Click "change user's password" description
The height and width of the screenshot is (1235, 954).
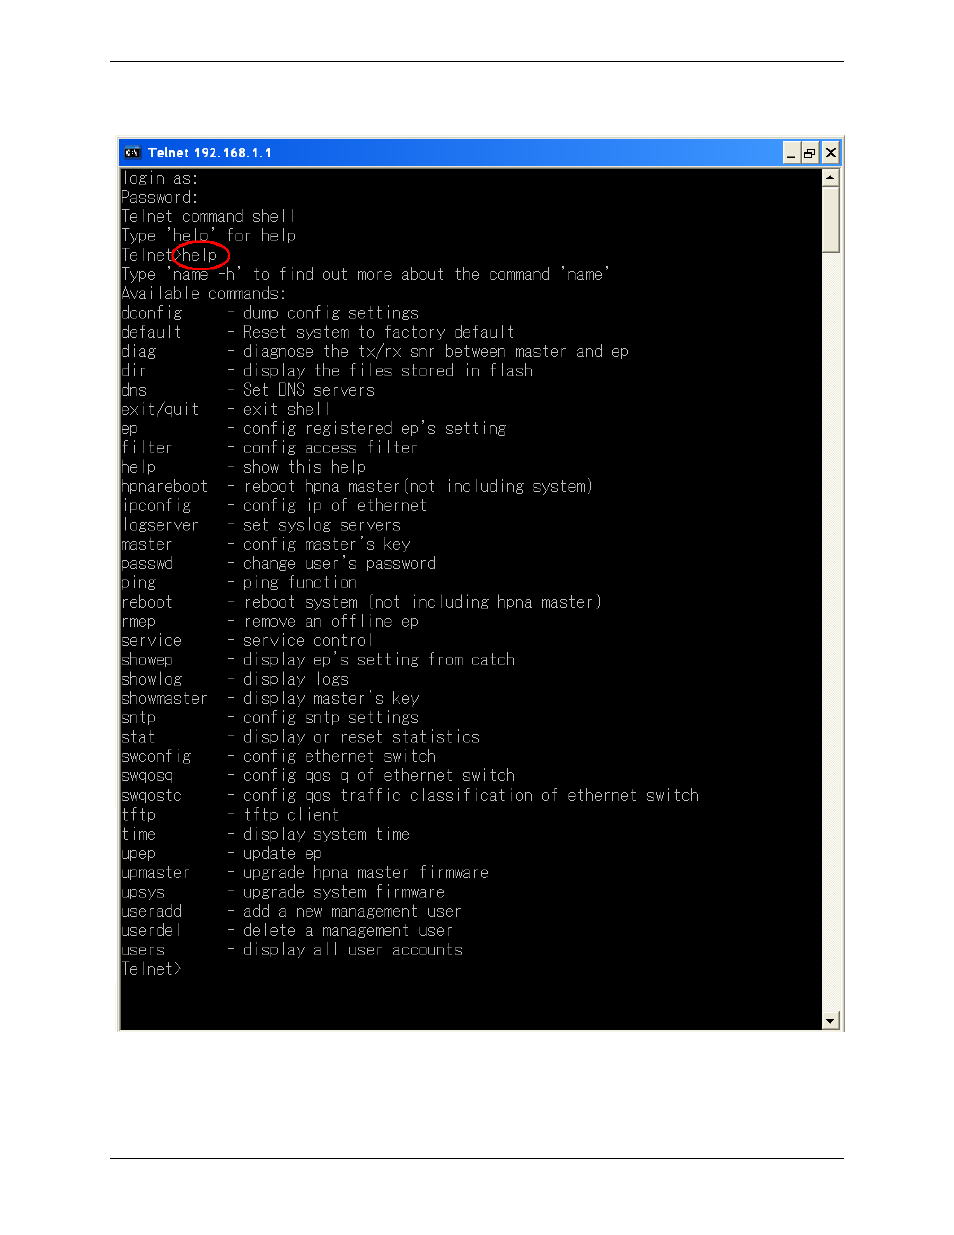coord(340,564)
